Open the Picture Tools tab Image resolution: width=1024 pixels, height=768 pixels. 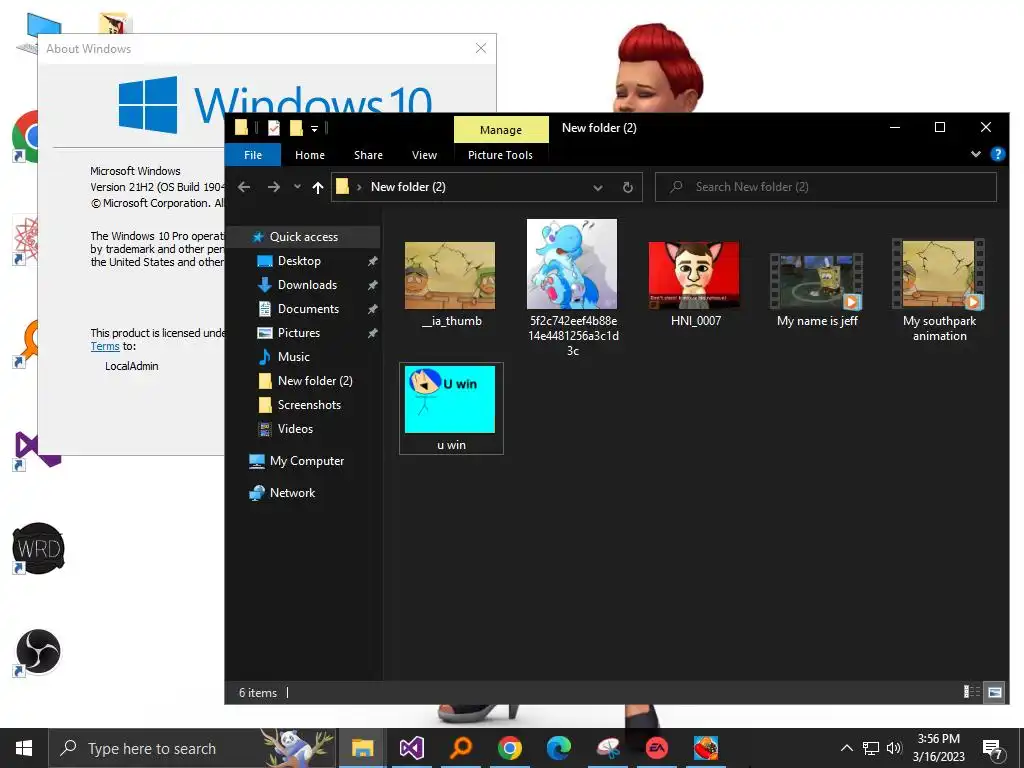point(500,155)
